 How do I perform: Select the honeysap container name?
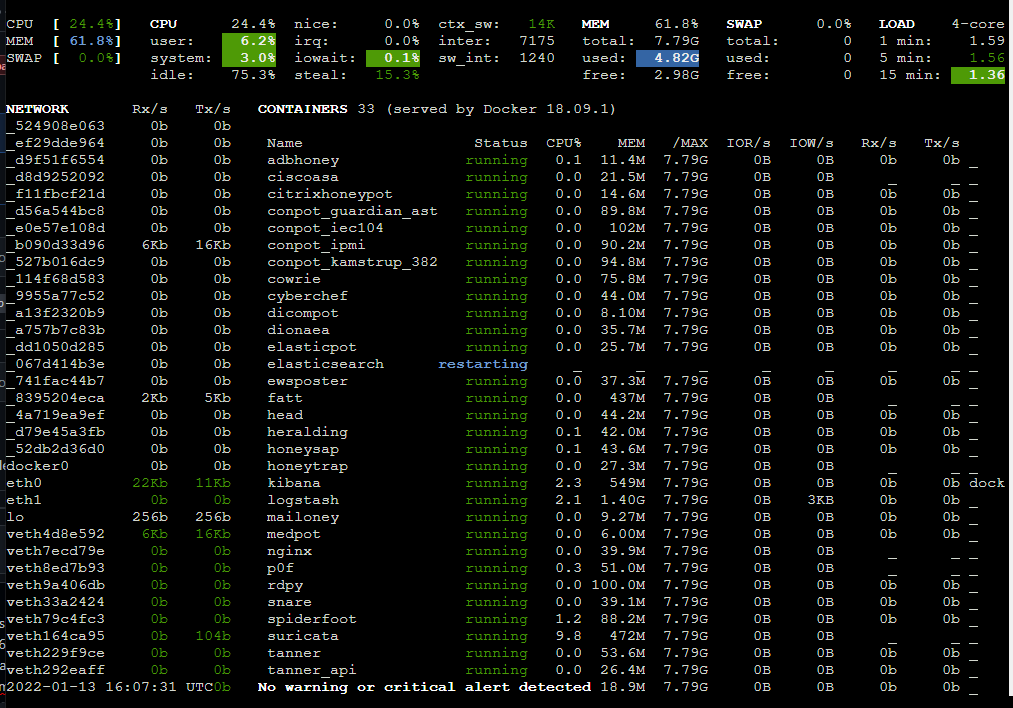[303, 449]
